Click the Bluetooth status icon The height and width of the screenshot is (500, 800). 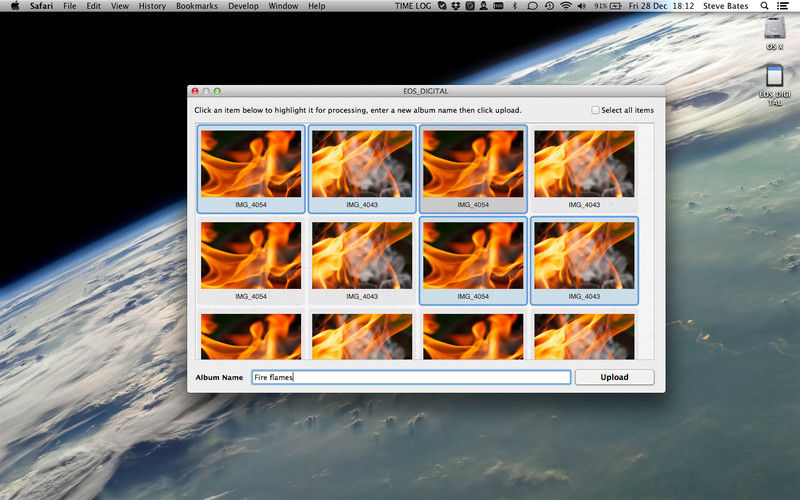[x=515, y=6]
